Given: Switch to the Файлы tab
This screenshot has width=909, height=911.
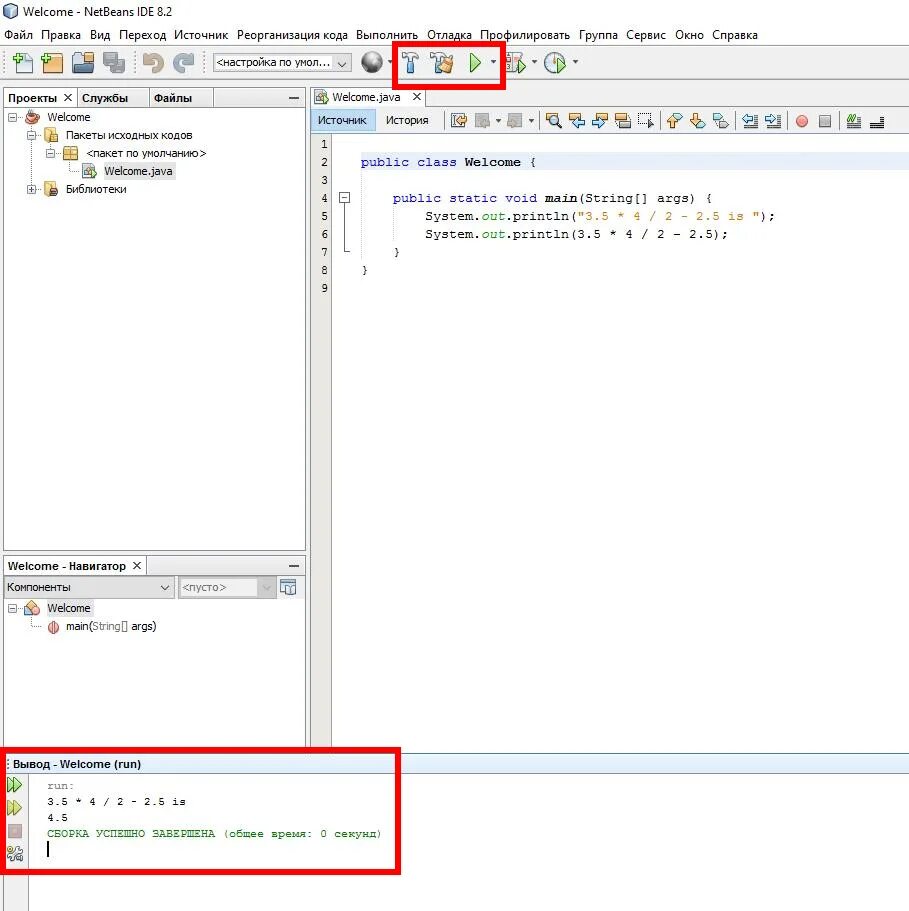Looking at the screenshot, I should tap(173, 98).
